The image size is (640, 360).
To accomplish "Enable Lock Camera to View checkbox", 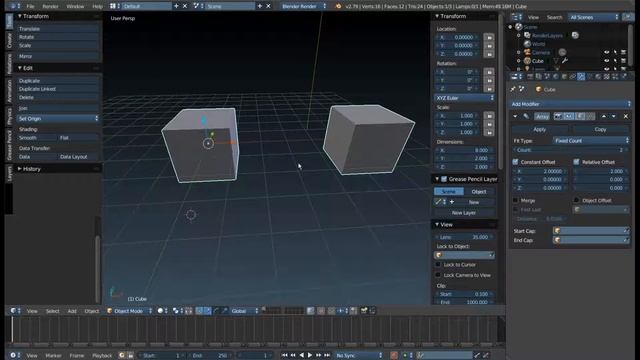I will coord(438,275).
